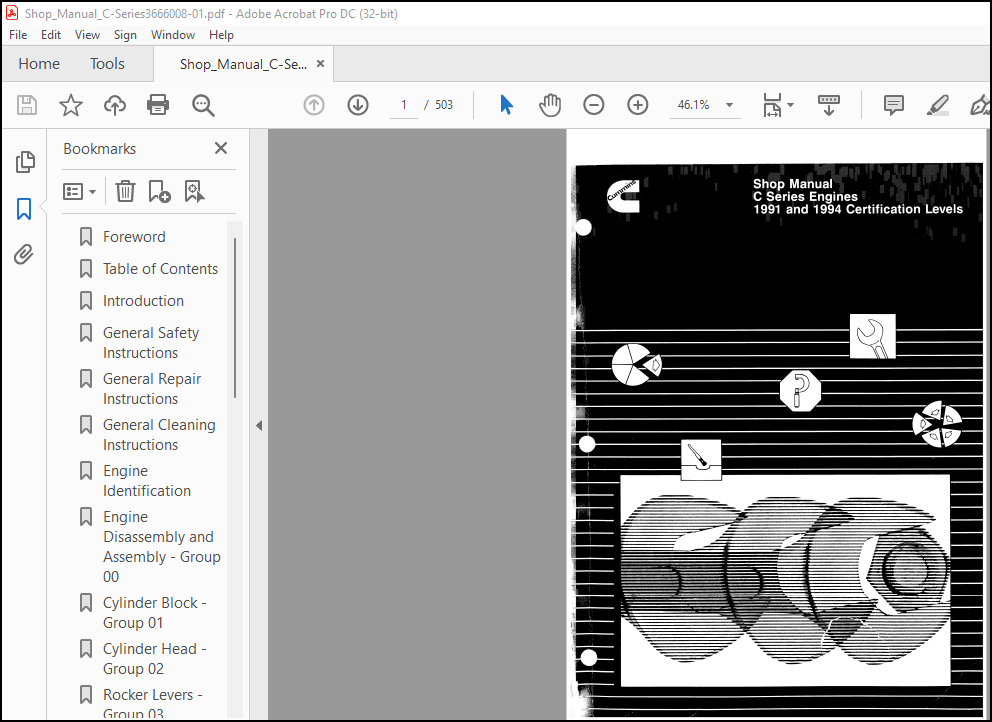Viewport: 992px width, 722px height.
Task: Select the Shop_Manual_C-Se... document tab
Action: click(243, 64)
